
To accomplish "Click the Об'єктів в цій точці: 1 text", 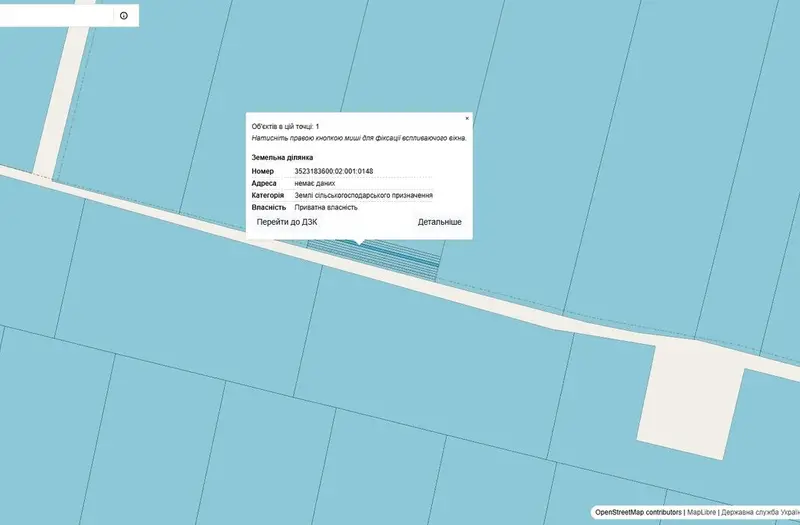I will (285, 127).
